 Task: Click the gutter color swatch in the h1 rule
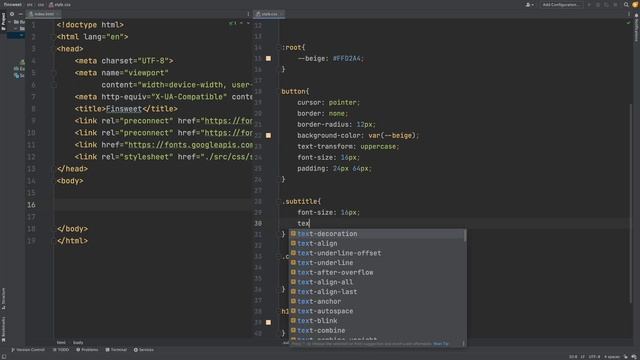pyautogui.click(x=269, y=322)
